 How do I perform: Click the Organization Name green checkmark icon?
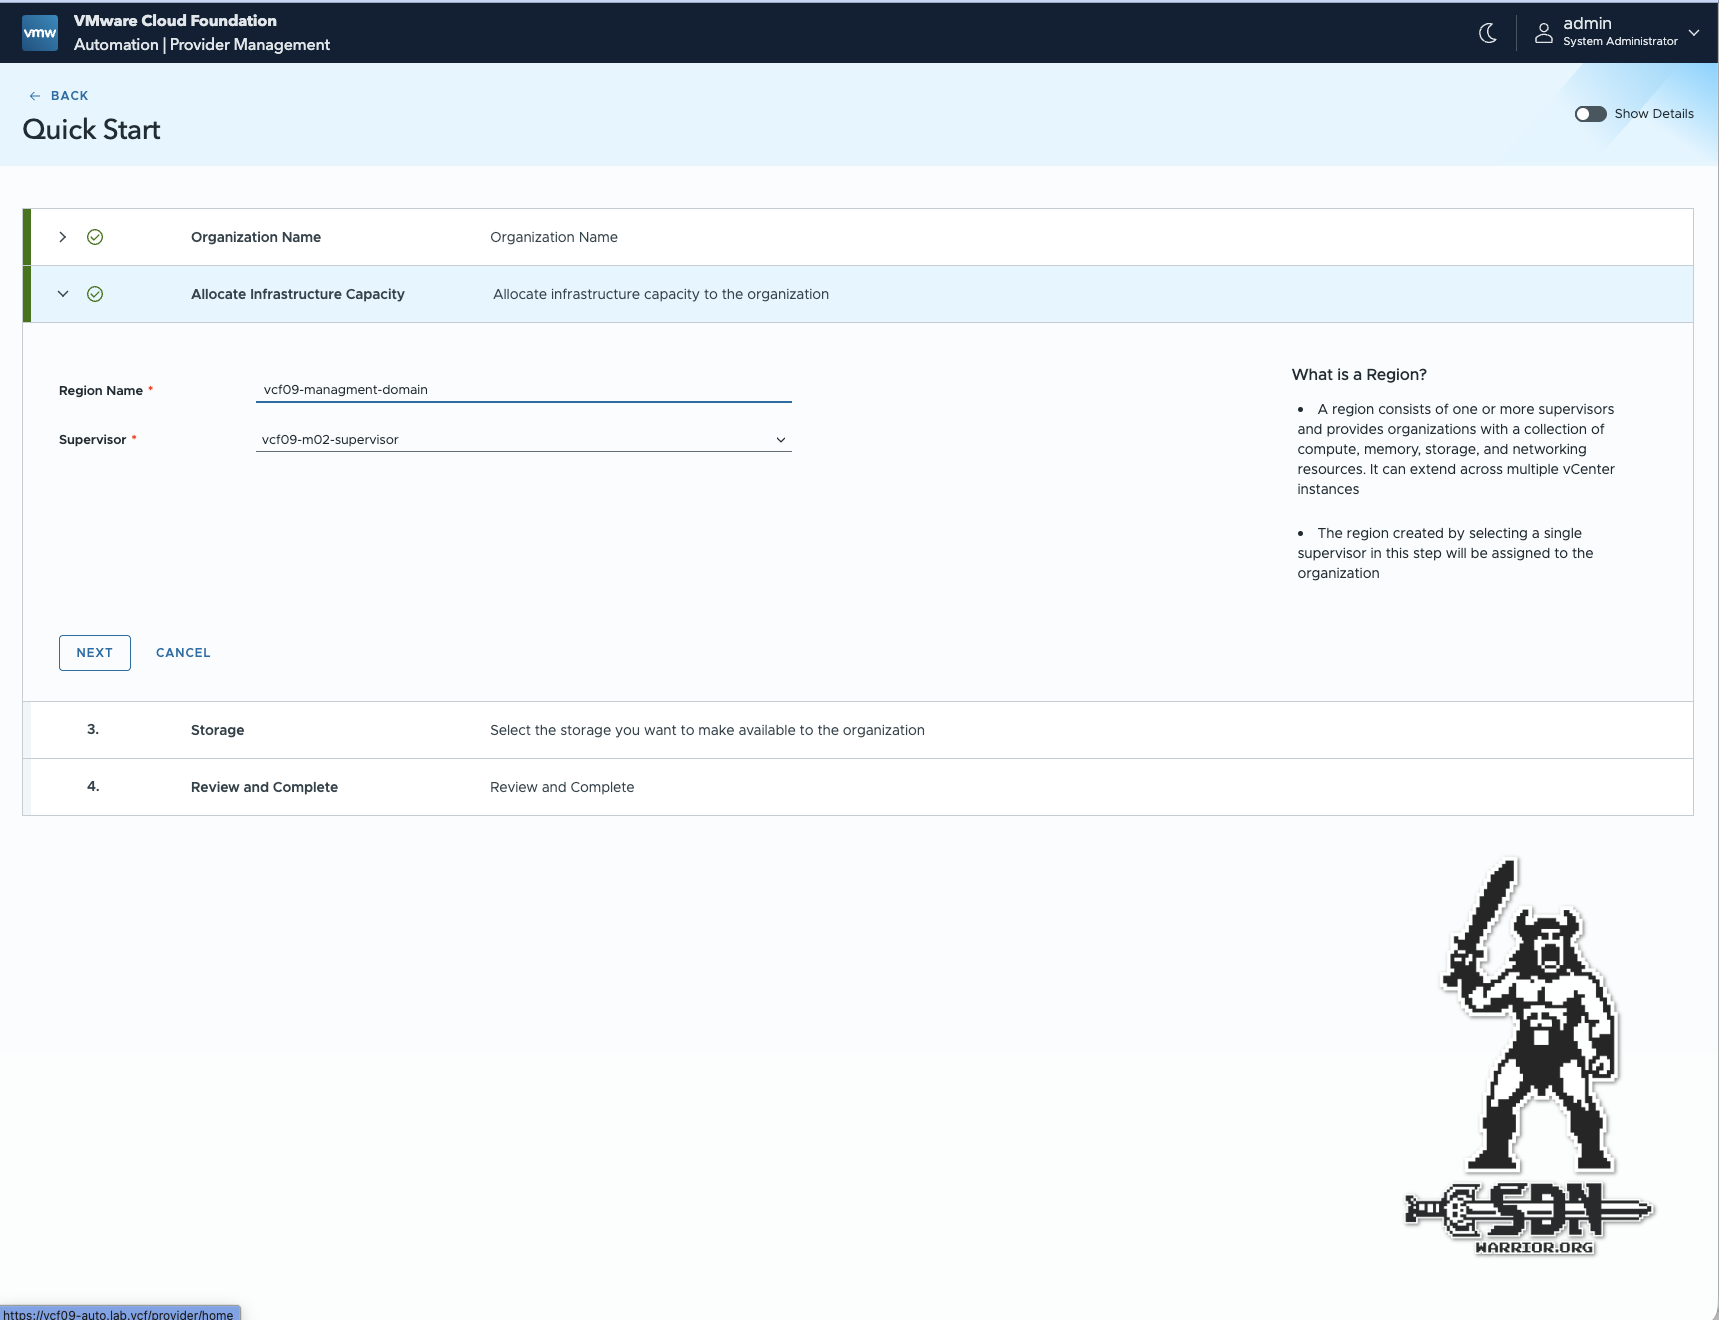point(95,237)
